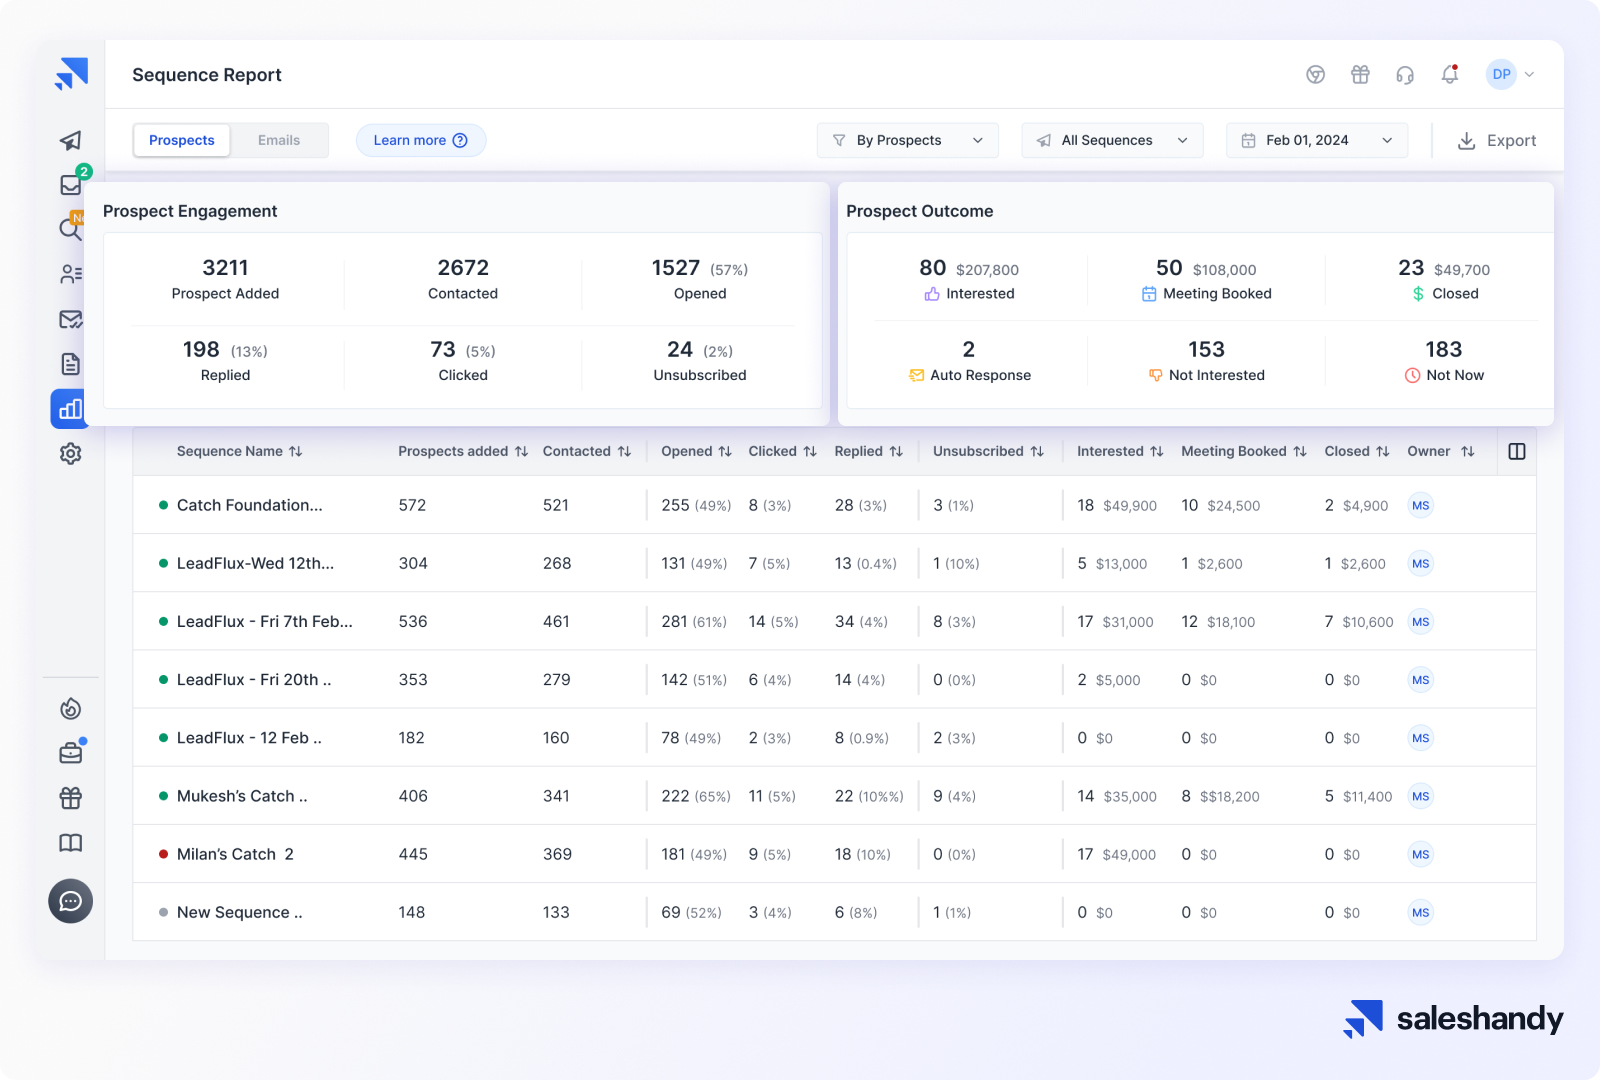Click the headset support icon
Screen dimensions: 1600x1080
click(1405, 75)
